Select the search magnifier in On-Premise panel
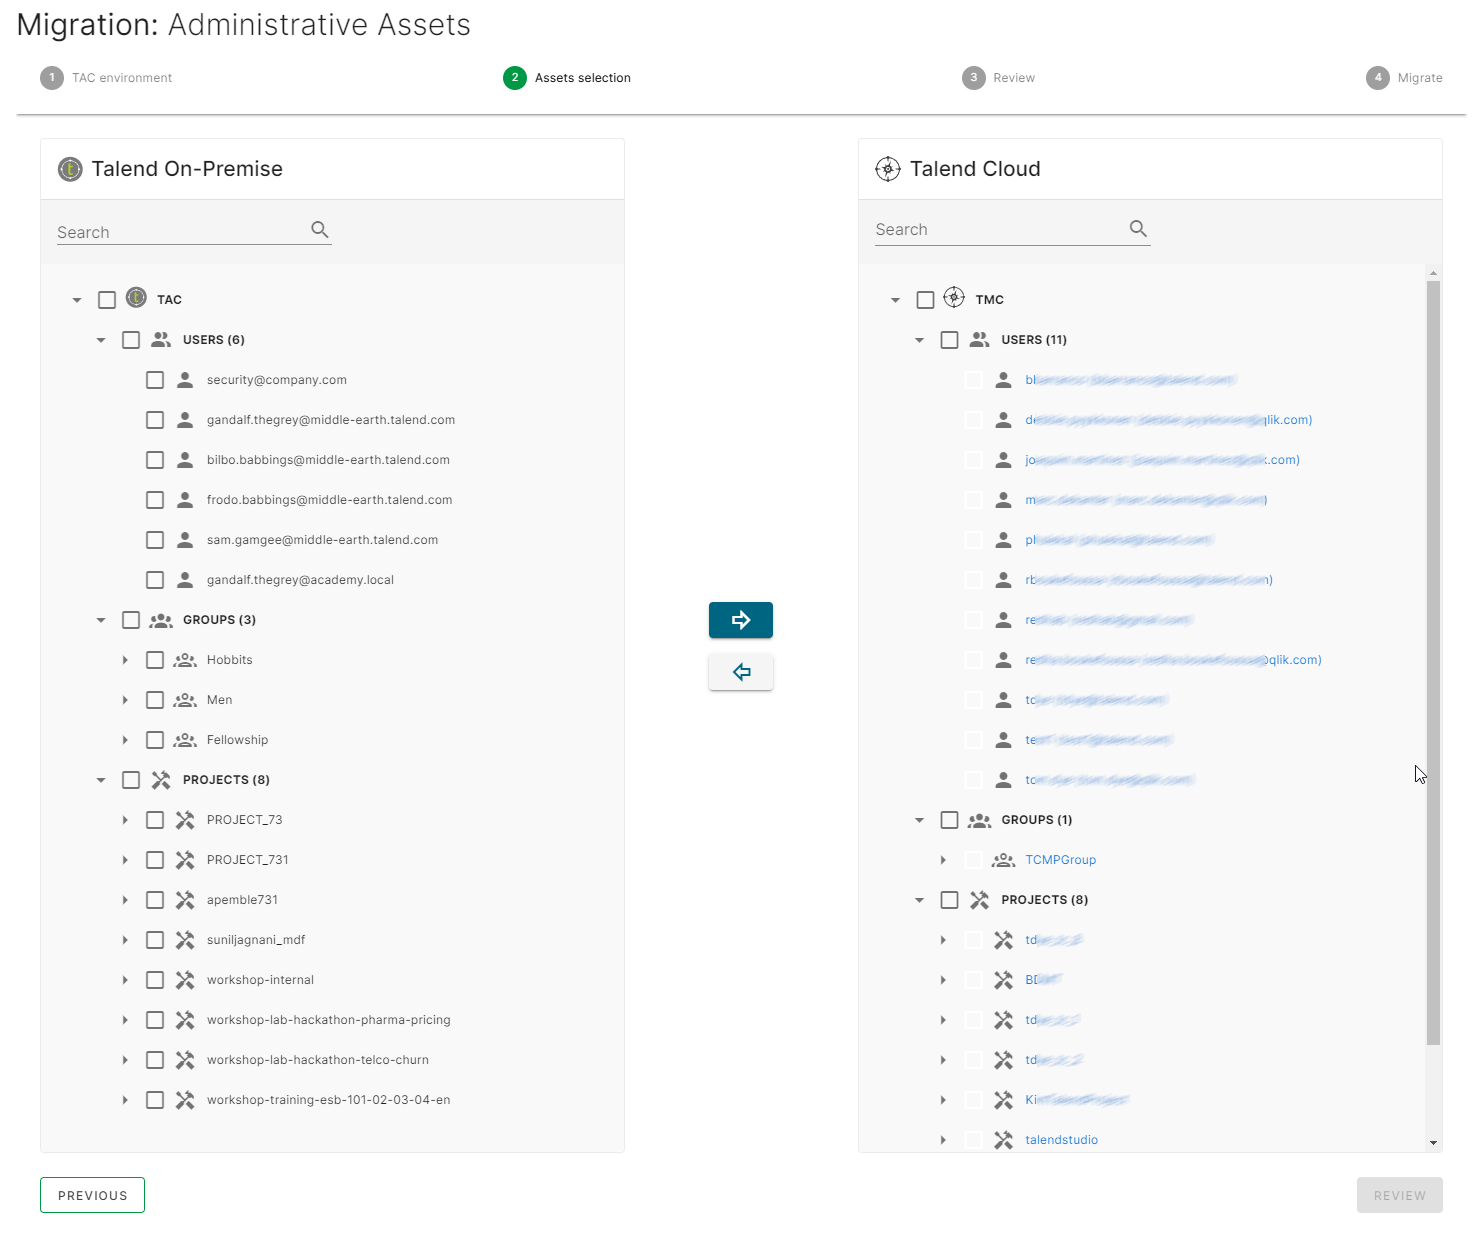 point(320,229)
